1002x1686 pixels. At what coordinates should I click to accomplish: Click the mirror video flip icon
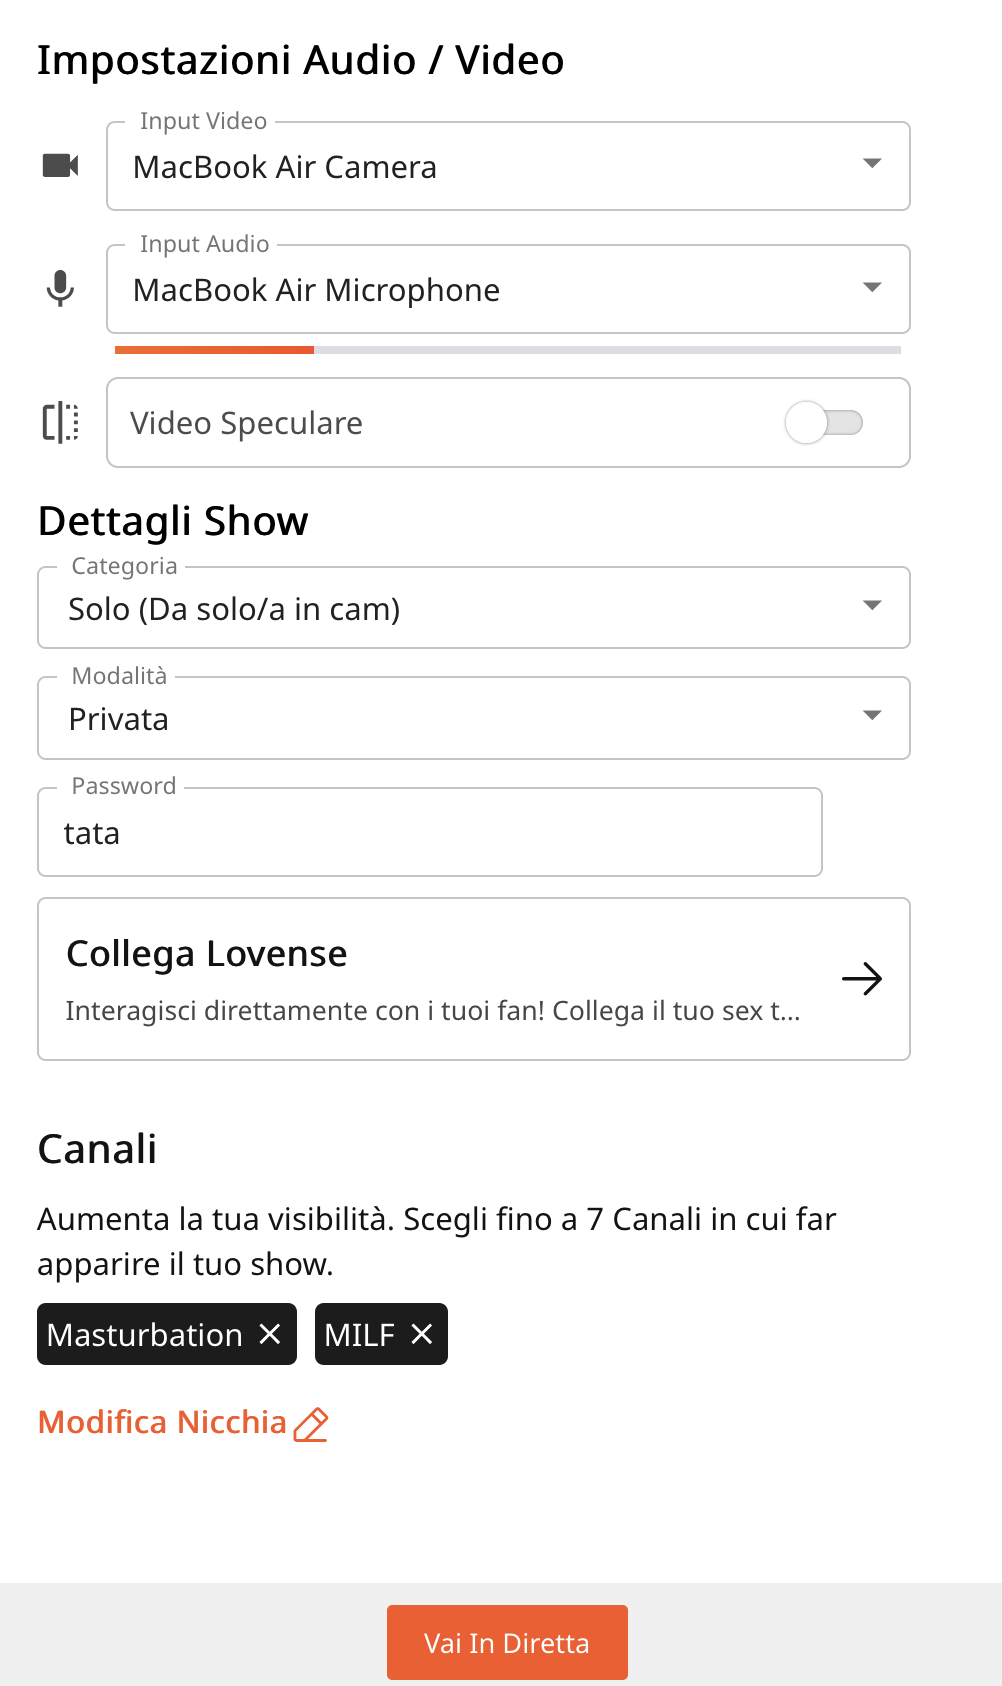coord(60,422)
